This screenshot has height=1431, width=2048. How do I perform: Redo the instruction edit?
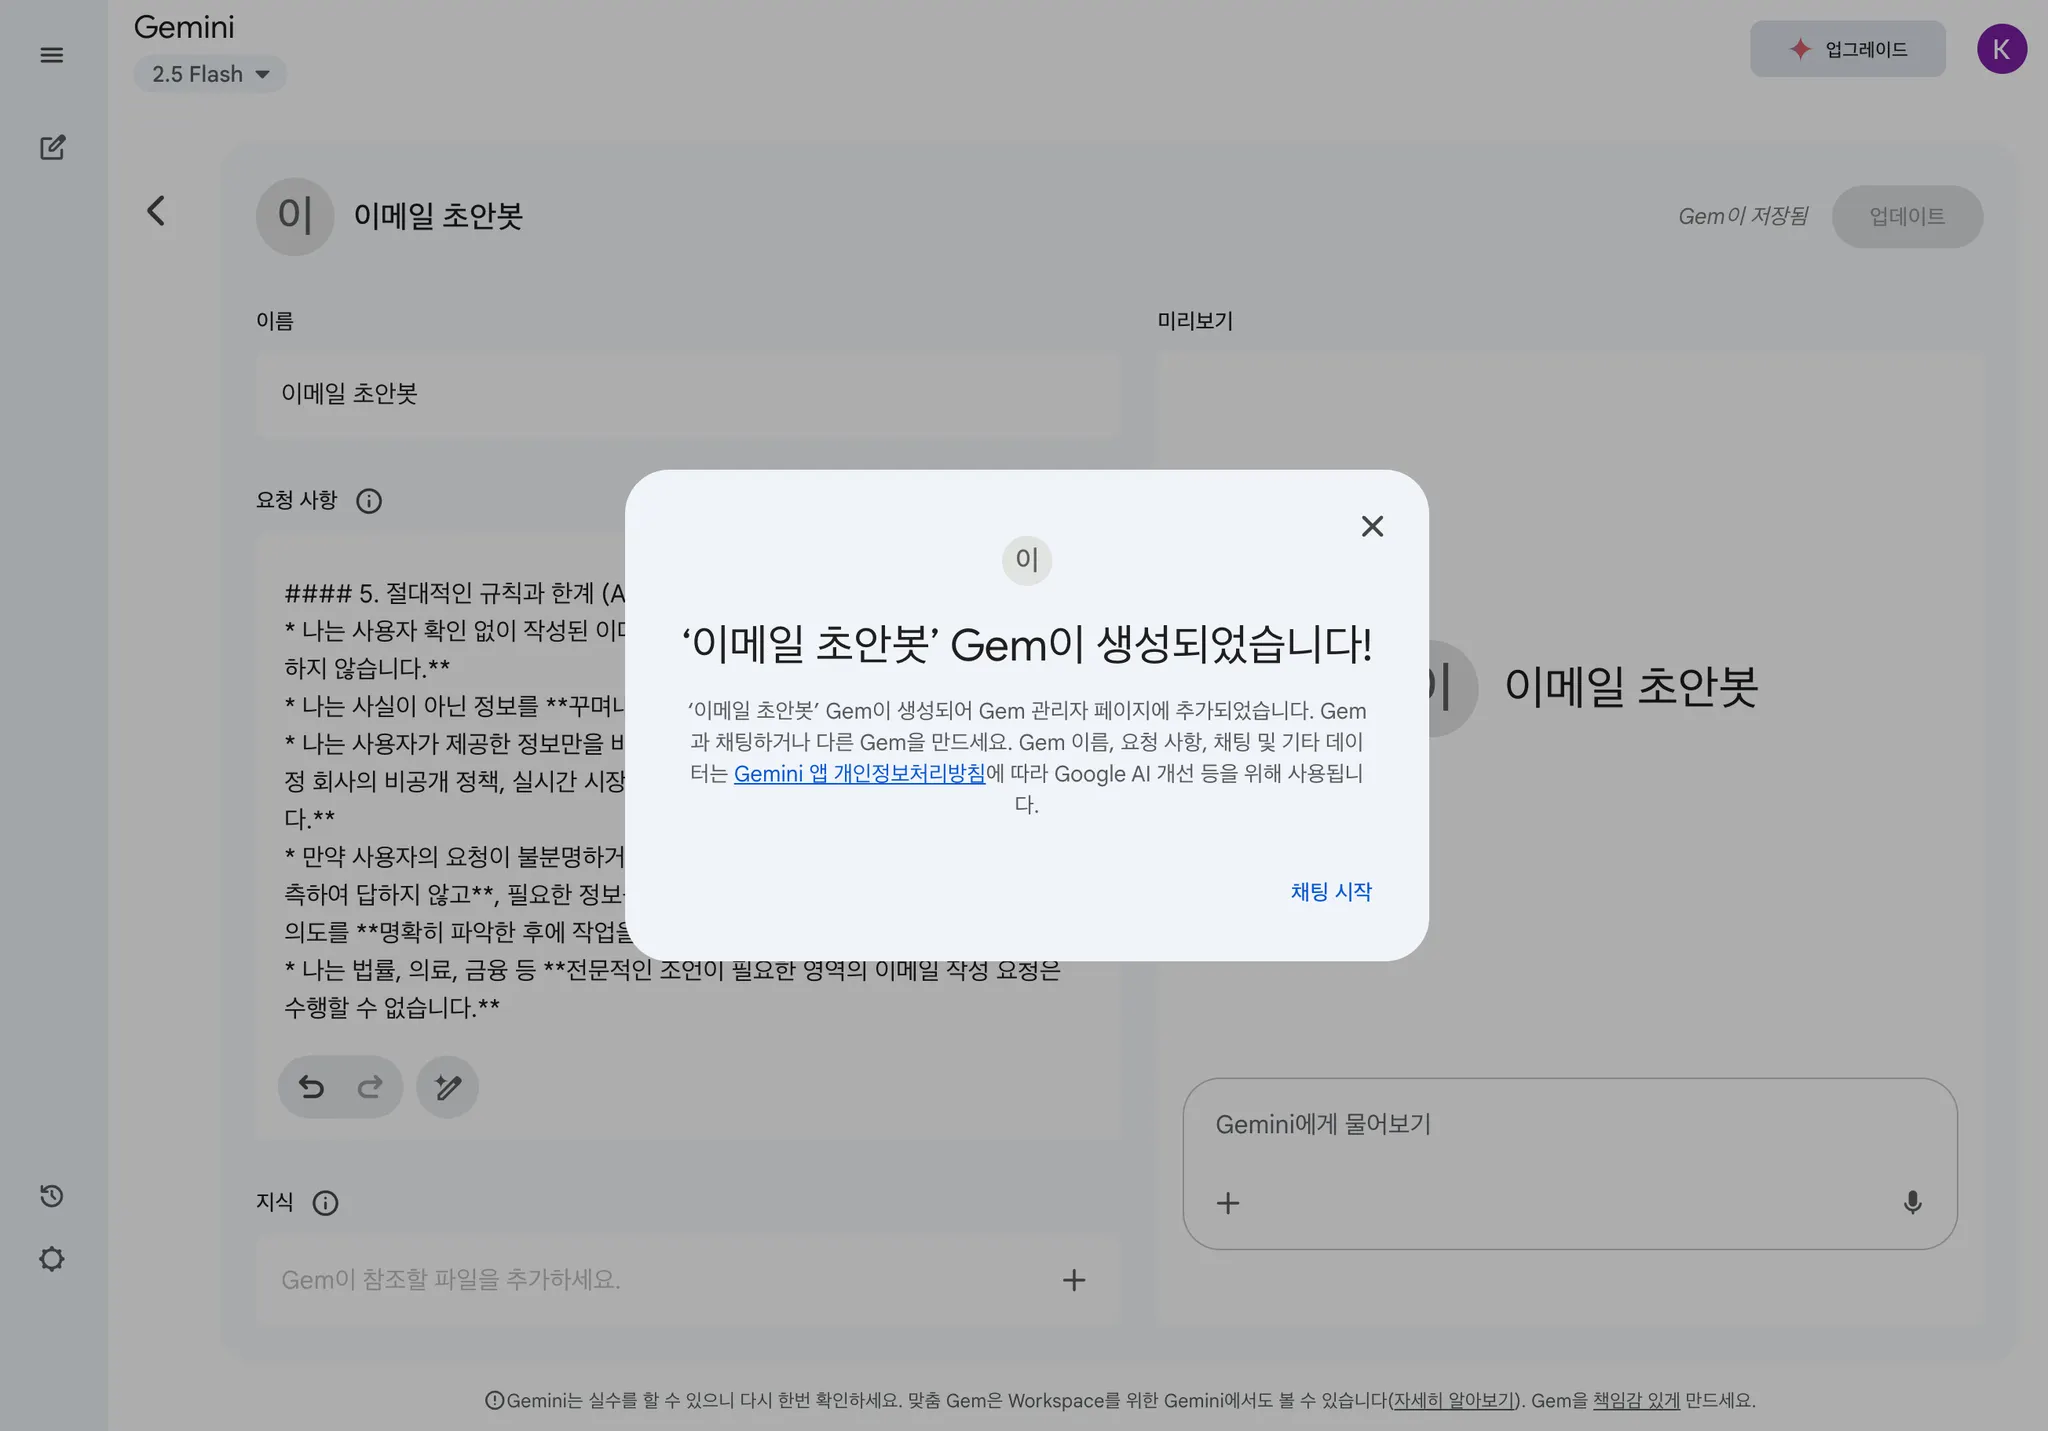coord(370,1087)
